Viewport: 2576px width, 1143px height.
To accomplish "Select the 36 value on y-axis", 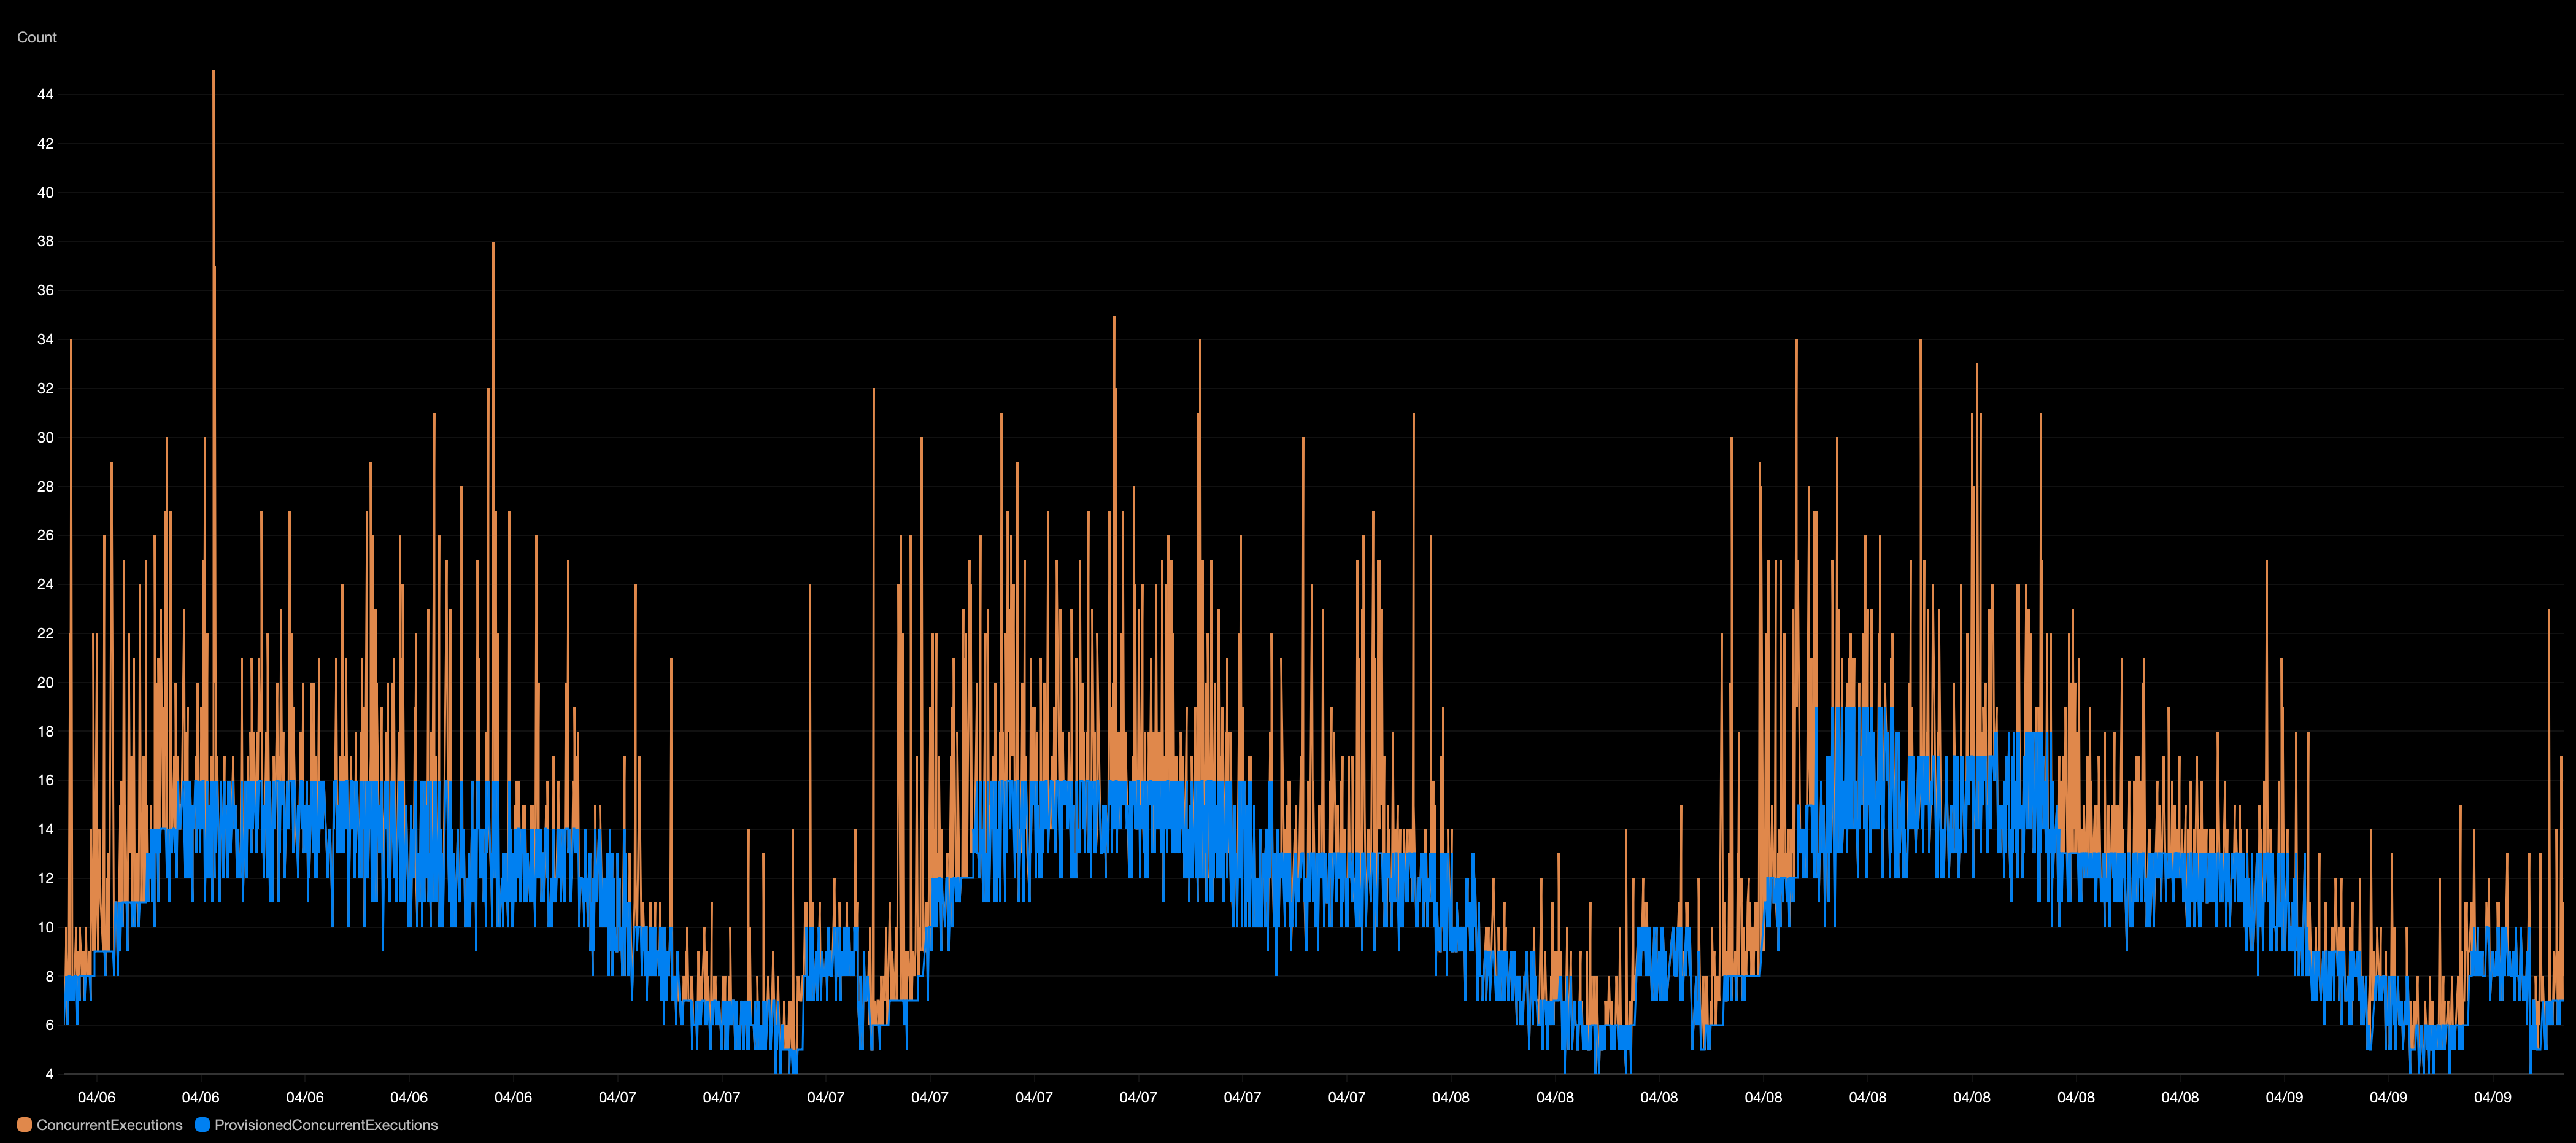I will pos(45,290).
